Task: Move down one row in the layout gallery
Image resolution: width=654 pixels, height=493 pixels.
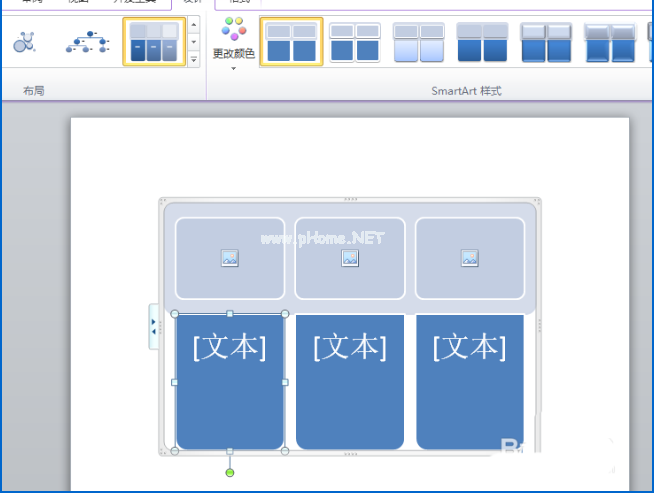Action: point(194,42)
